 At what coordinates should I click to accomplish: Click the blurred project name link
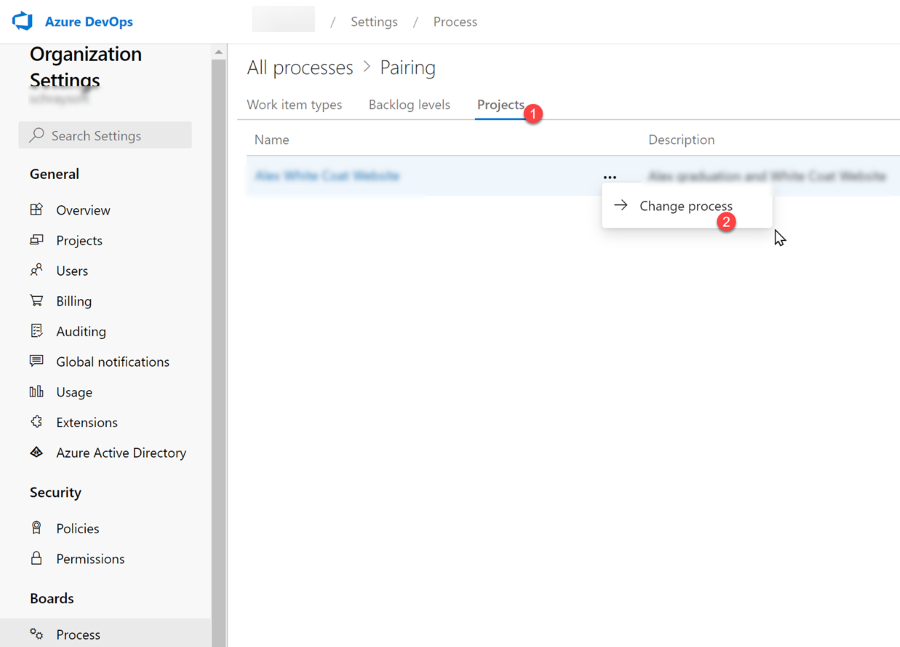(327, 176)
